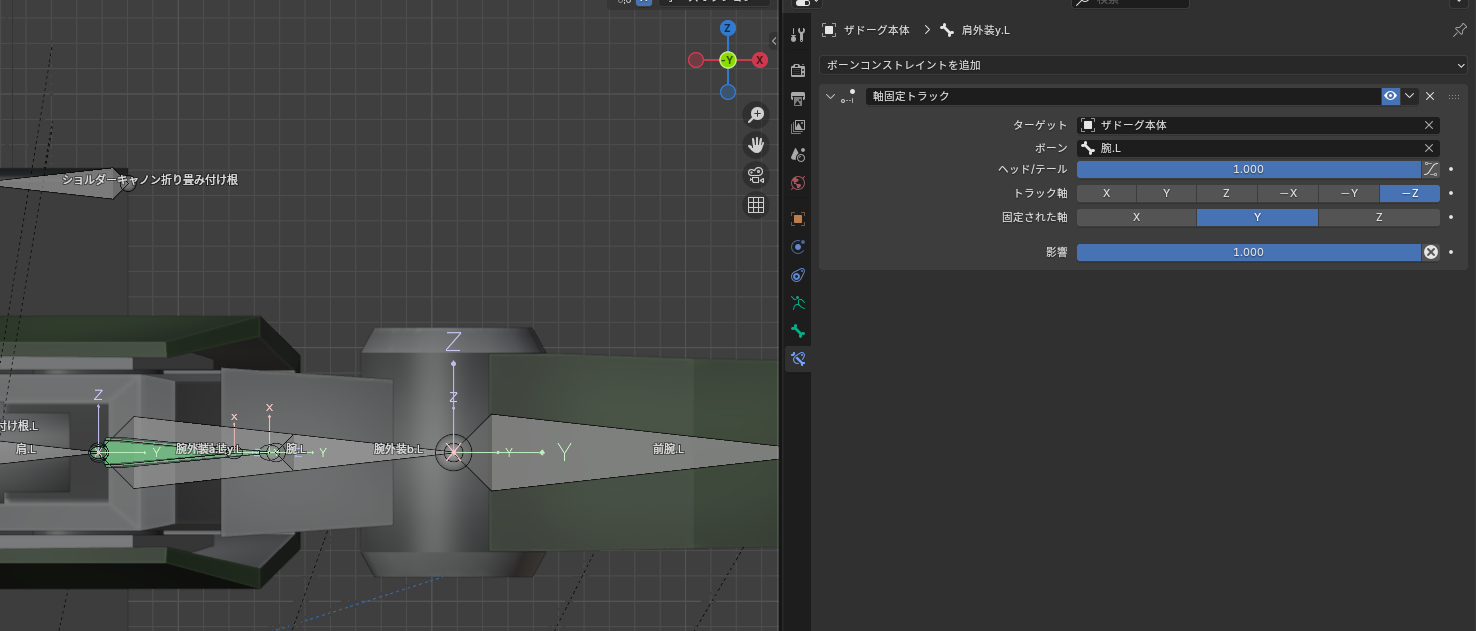This screenshot has width=1476, height=631.
Task: Click the 影響 influence slider
Action: pos(1248,252)
